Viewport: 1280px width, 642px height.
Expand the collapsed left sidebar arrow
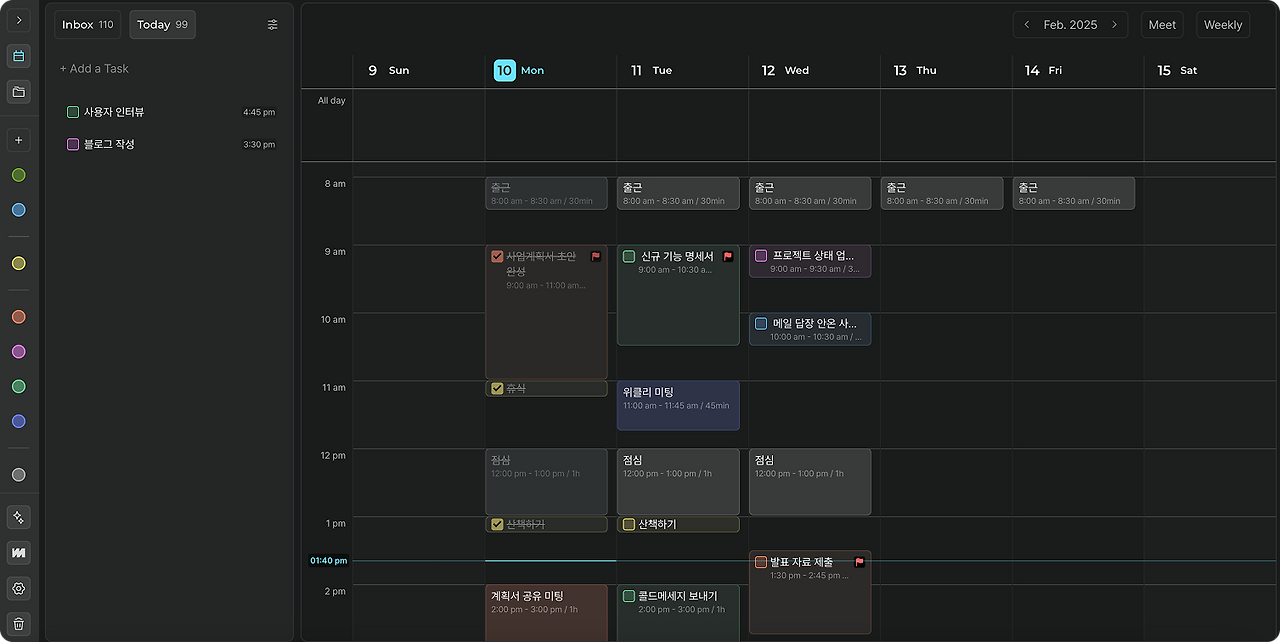point(18,20)
